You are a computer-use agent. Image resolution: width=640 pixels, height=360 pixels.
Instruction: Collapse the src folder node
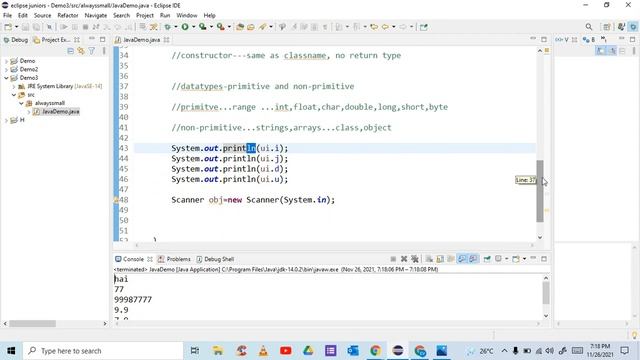13,95
